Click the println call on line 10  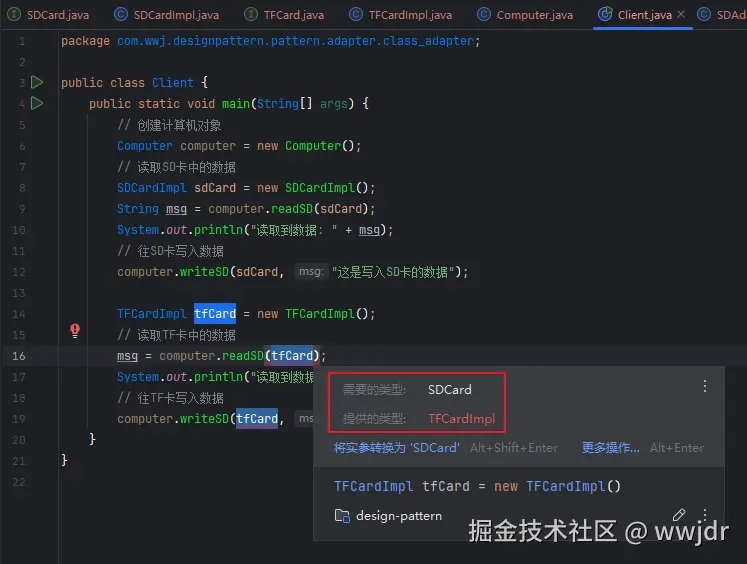218,230
